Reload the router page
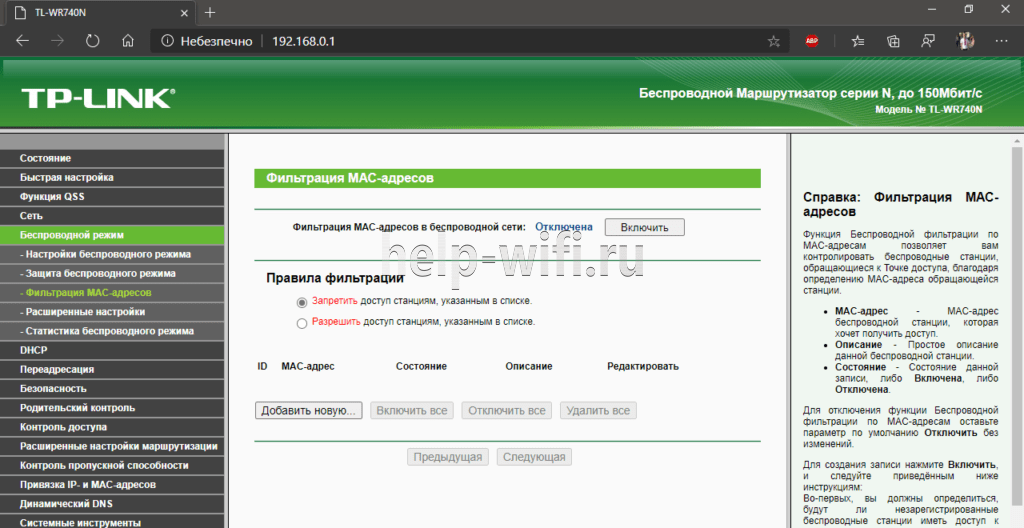Image resolution: width=1024 pixels, height=528 pixels. coord(92,41)
